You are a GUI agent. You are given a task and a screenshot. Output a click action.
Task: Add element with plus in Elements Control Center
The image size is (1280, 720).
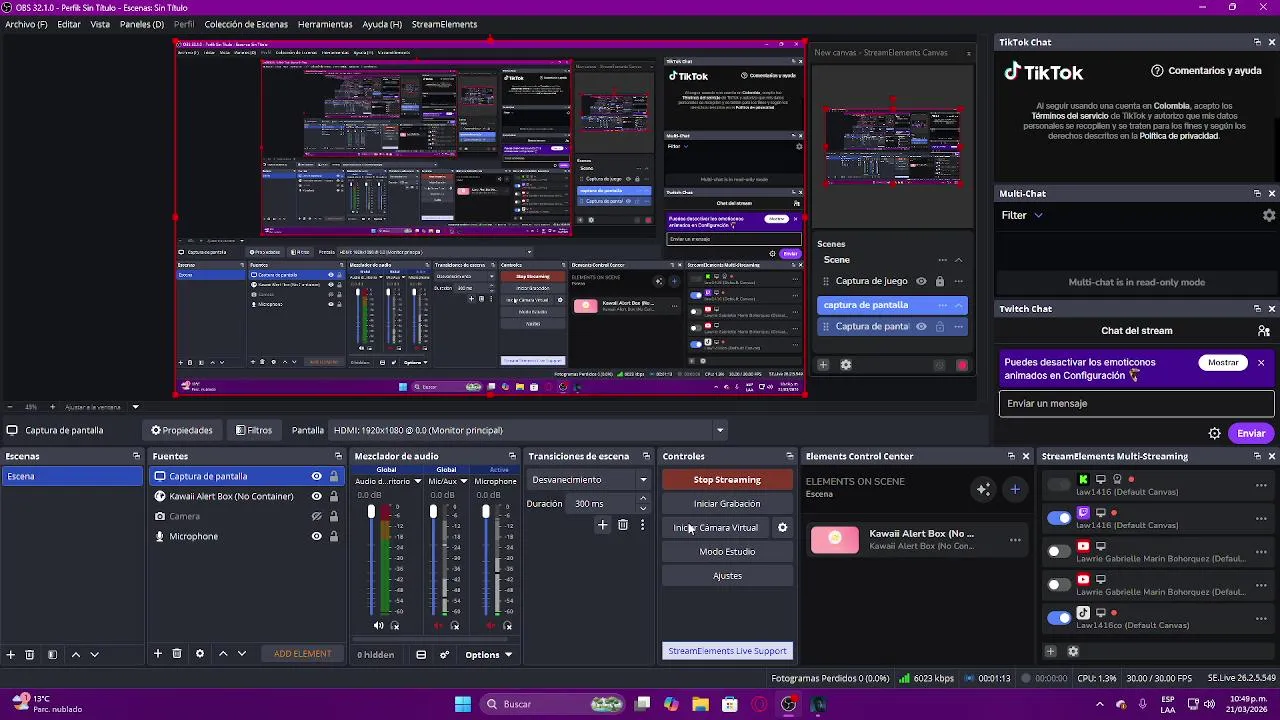click(1015, 489)
